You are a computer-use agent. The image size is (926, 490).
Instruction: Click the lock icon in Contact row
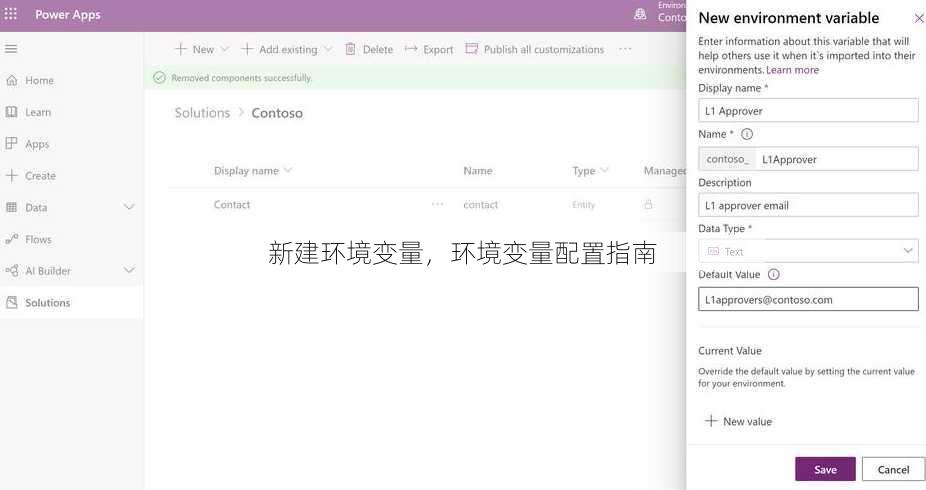click(x=648, y=204)
